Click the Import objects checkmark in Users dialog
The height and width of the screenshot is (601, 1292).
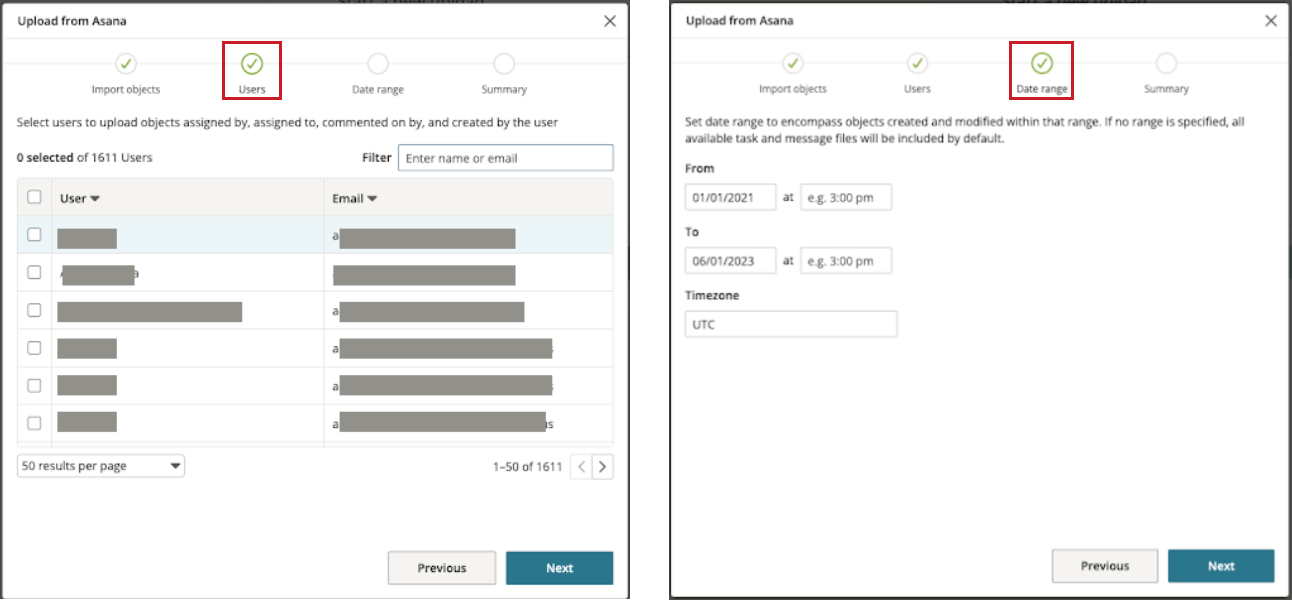(x=126, y=64)
